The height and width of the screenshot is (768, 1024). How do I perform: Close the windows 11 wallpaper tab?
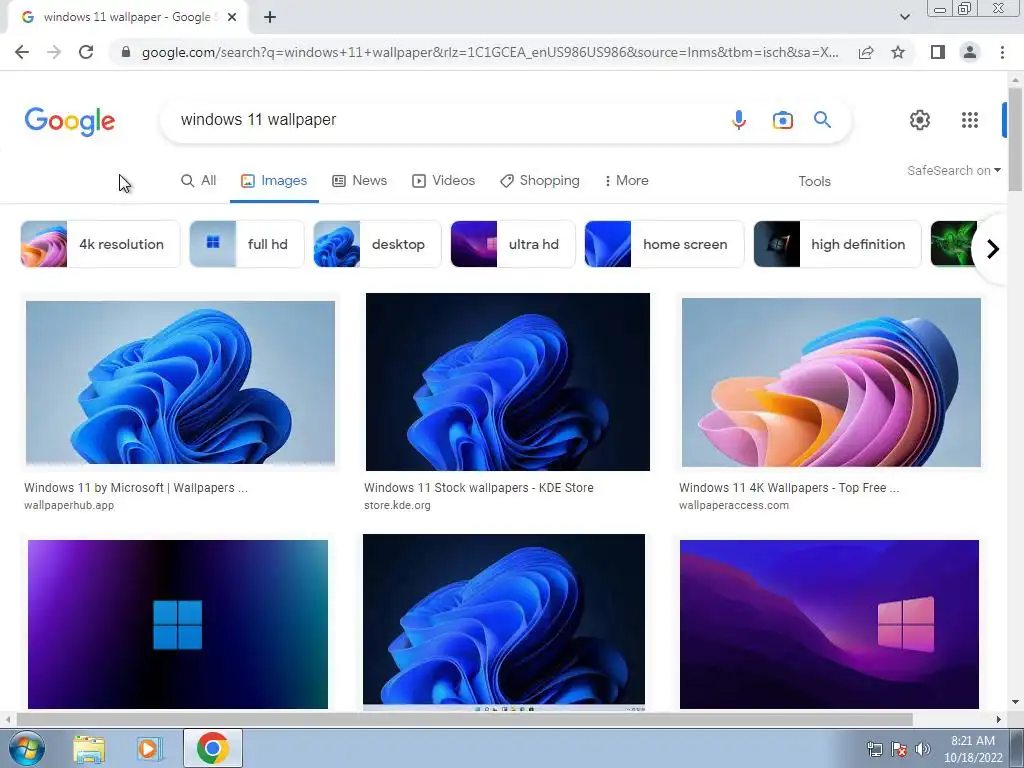click(232, 17)
